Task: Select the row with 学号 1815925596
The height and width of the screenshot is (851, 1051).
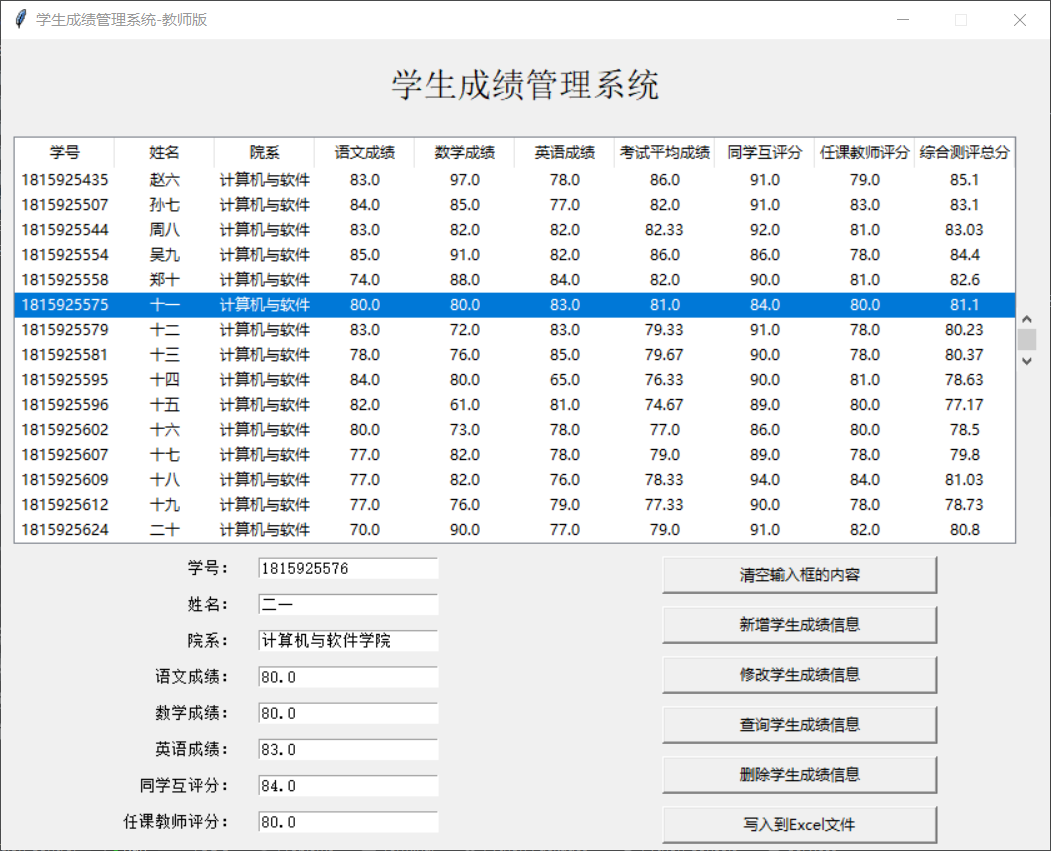Action: 515,405
